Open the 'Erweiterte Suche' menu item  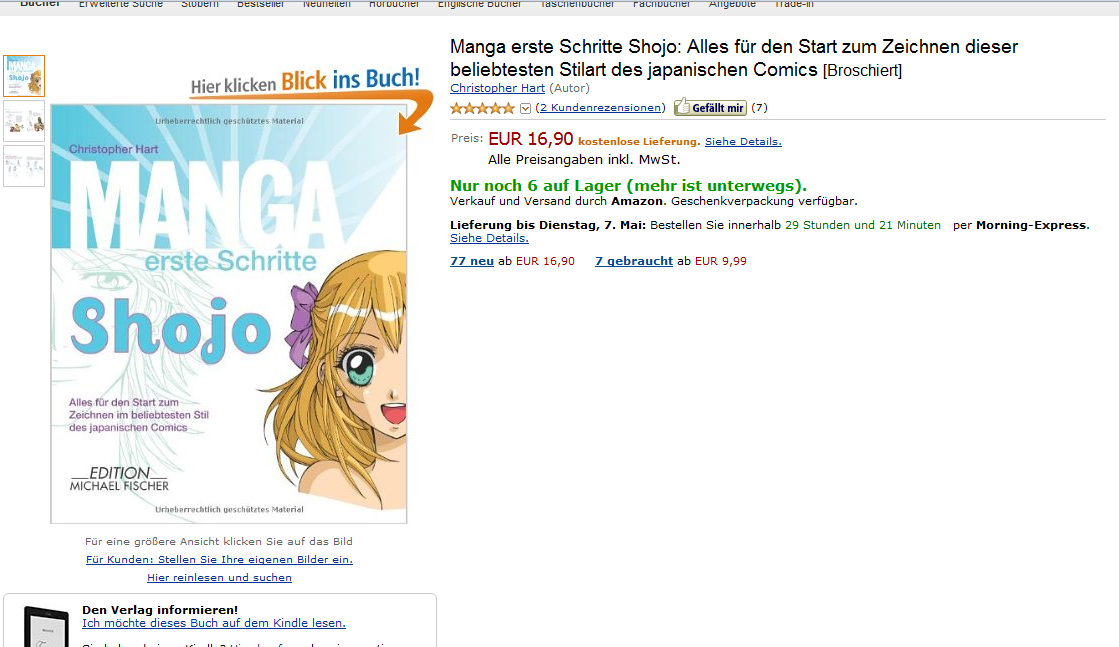click(121, 4)
